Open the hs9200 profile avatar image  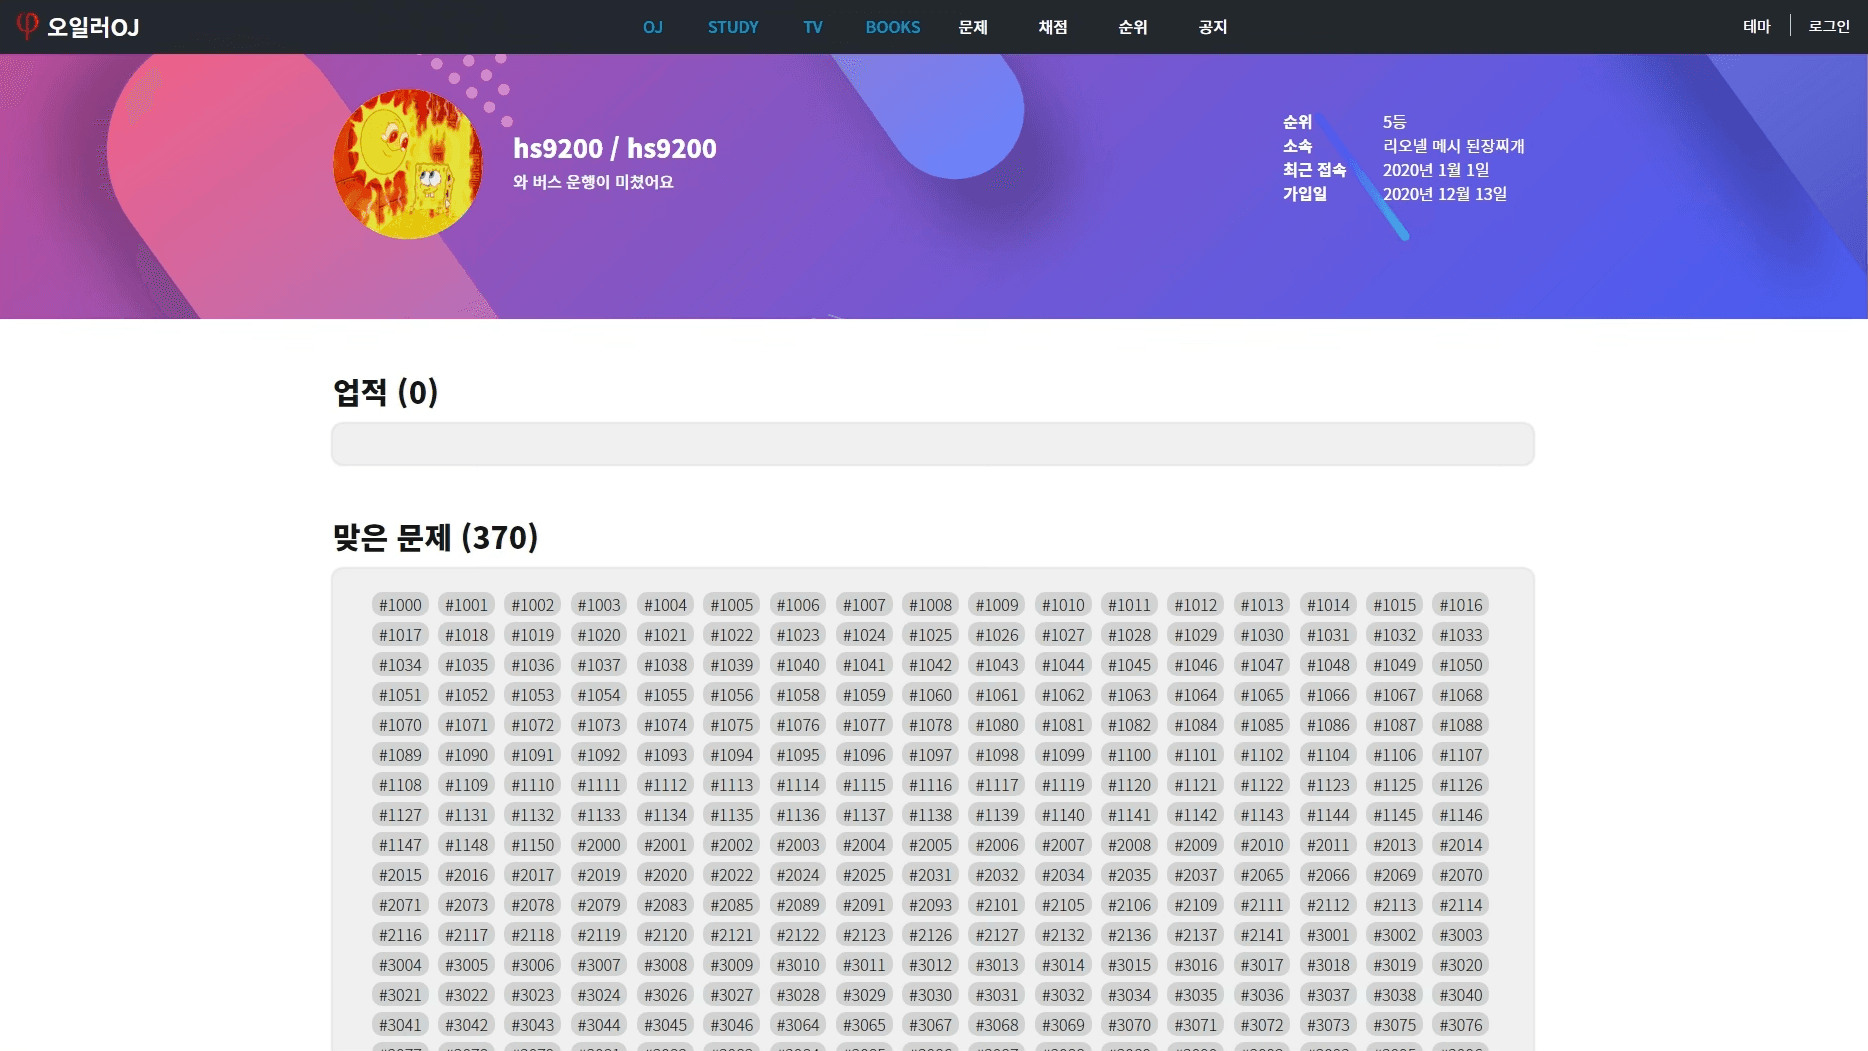point(408,164)
